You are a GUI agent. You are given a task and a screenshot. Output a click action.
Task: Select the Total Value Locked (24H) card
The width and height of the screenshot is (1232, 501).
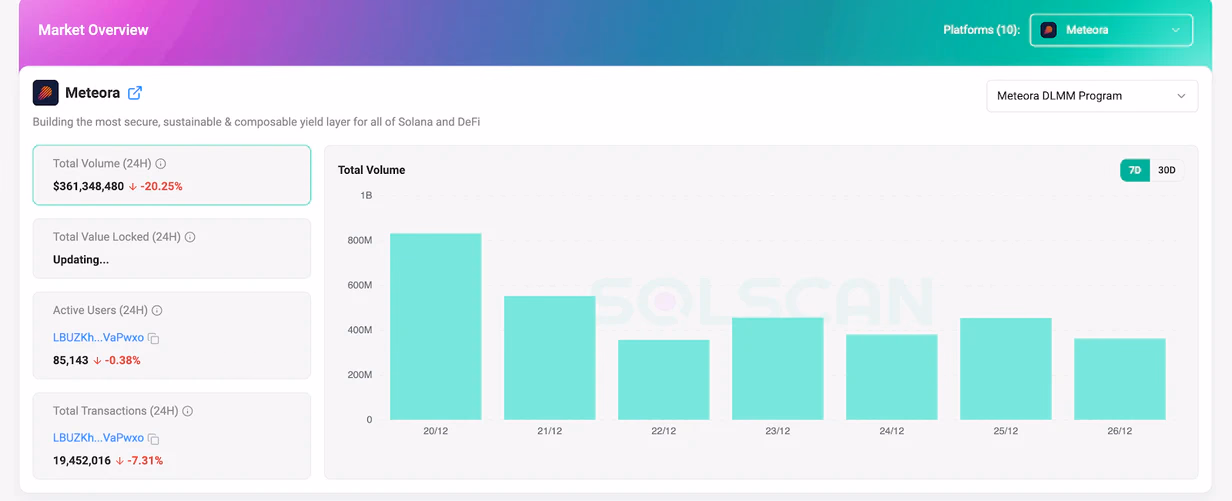pyautogui.click(x=172, y=248)
